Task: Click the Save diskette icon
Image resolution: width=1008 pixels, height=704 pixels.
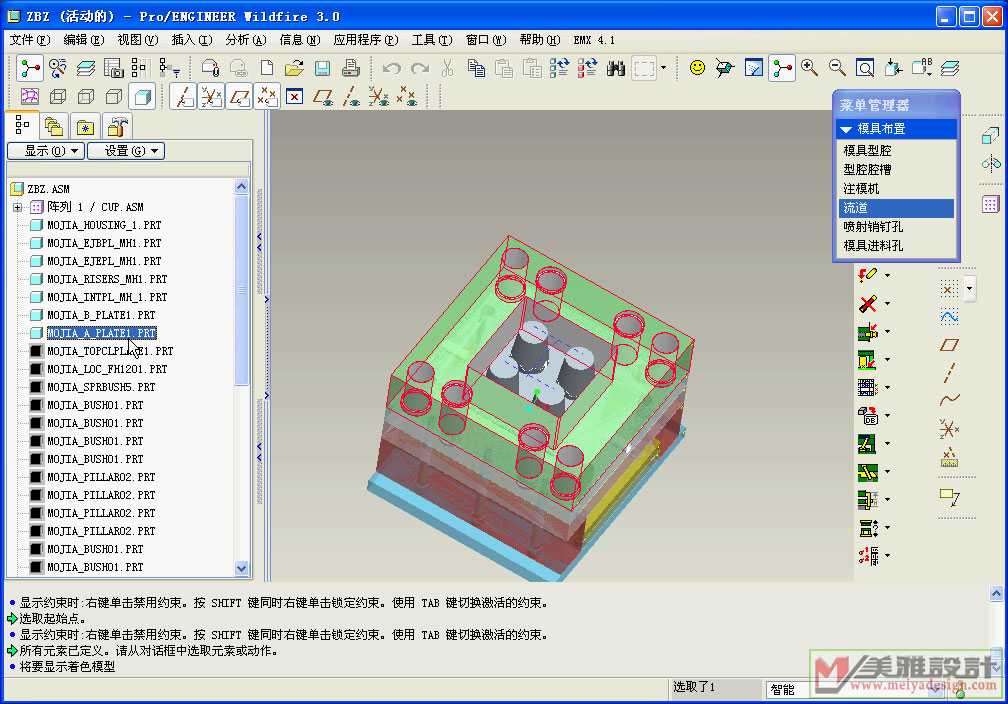Action: coord(323,68)
